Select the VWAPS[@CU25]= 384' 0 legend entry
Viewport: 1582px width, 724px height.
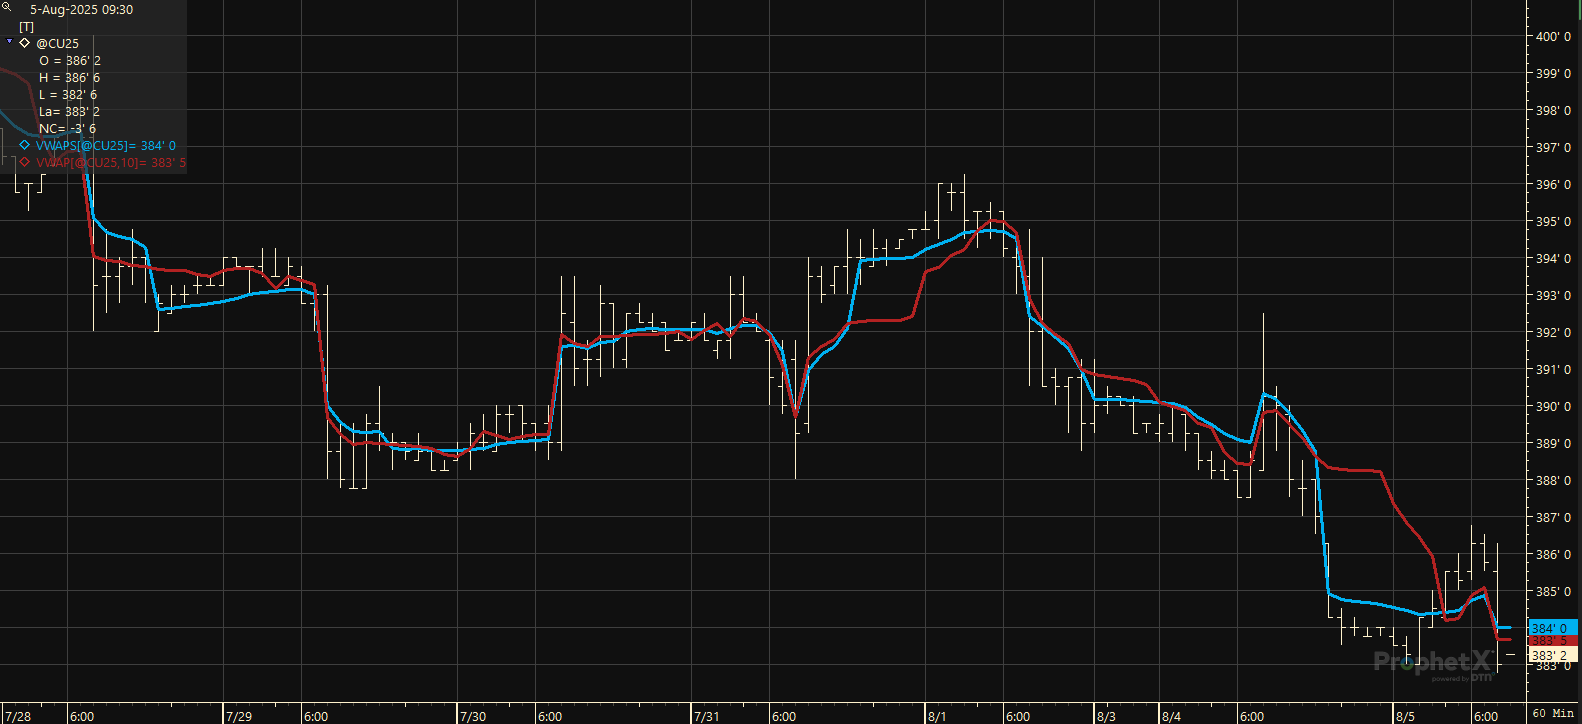[x=106, y=146]
